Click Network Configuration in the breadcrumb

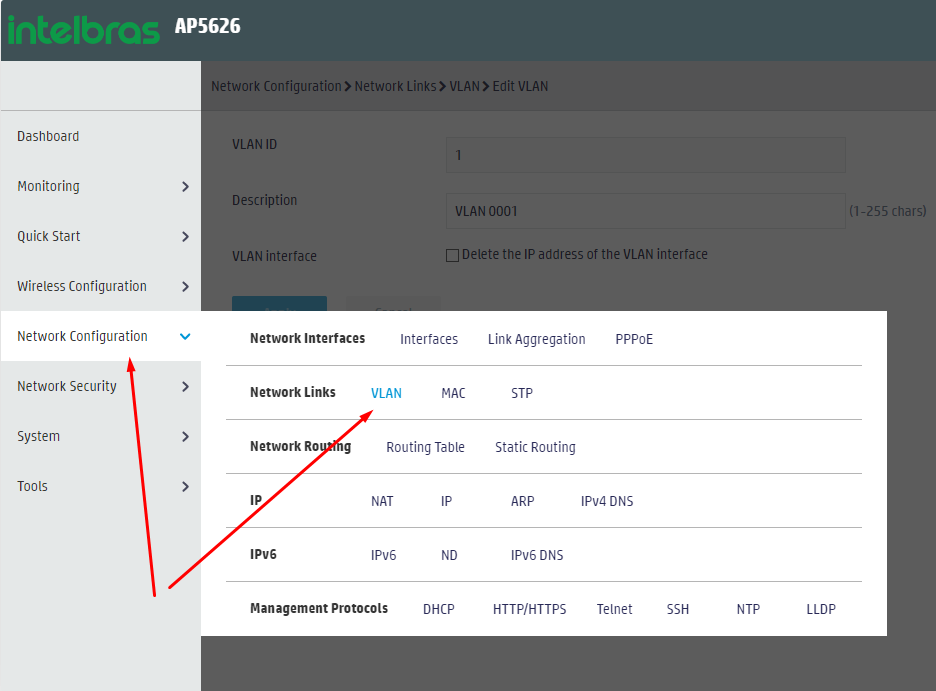pos(276,87)
